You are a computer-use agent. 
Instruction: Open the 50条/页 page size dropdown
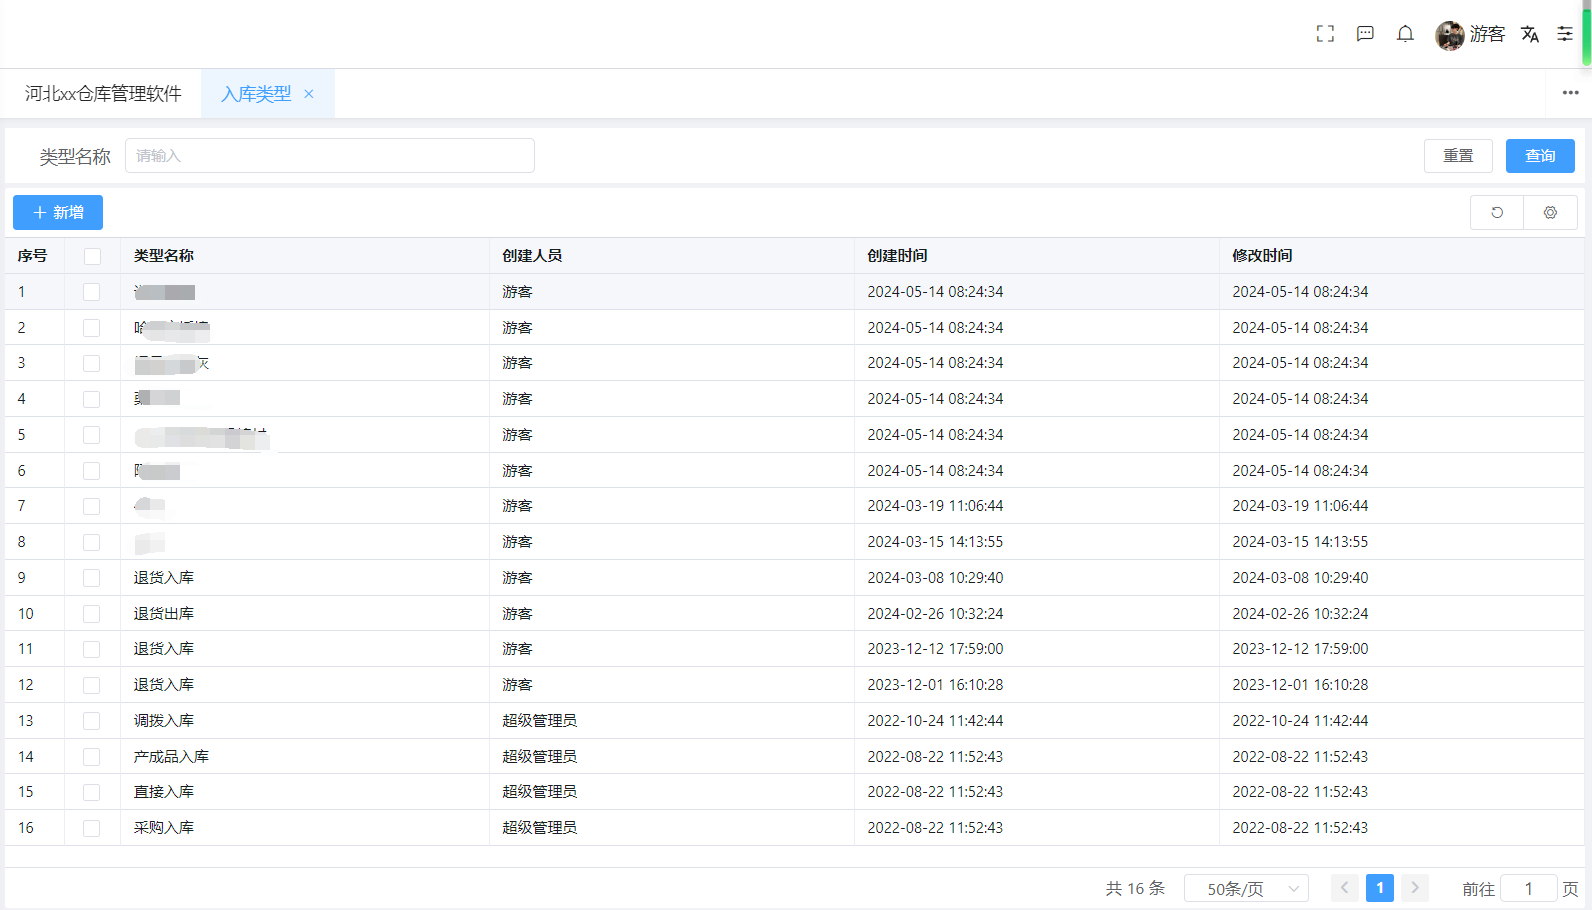1246,888
